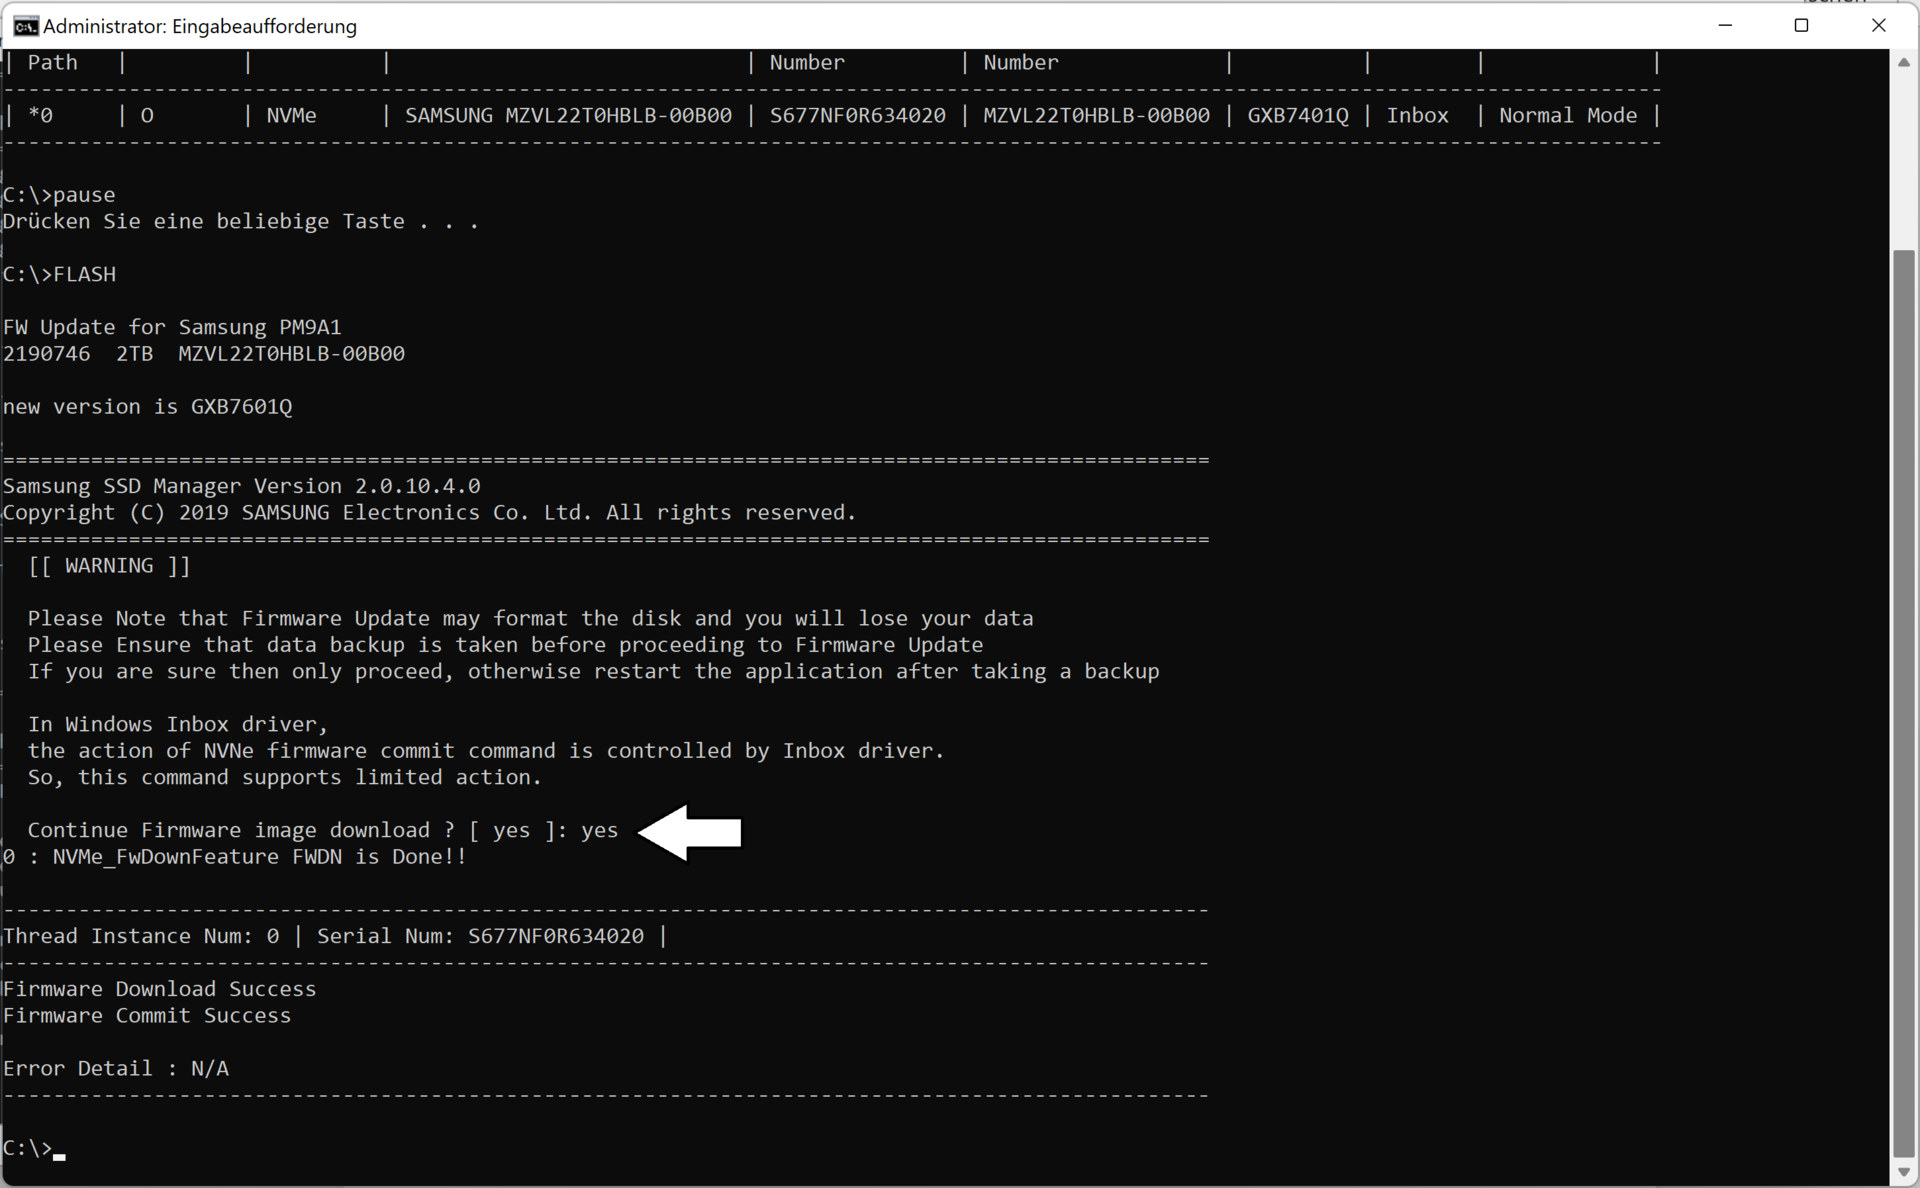Click the second MZVL22T0HBLB-00B00 number cell
Viewport: 1920px width, 1188px height.
1096,116
